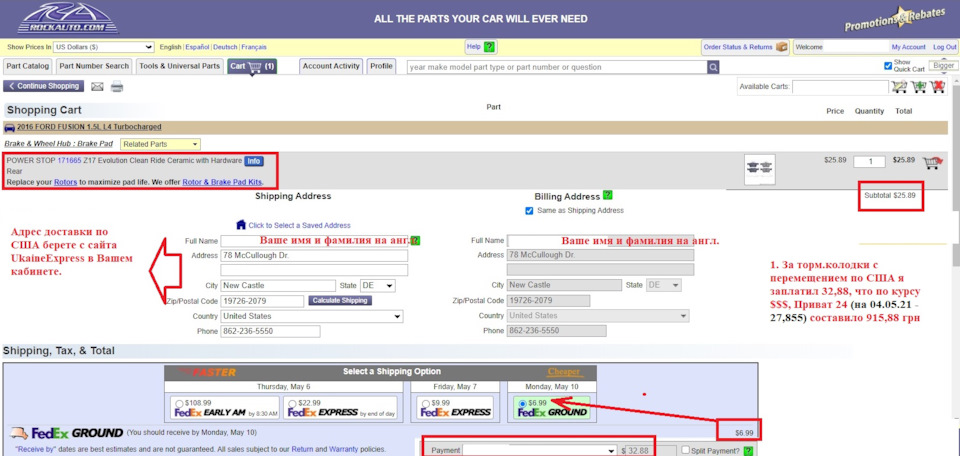Click the Log Out link

click(x=945, y=47)
